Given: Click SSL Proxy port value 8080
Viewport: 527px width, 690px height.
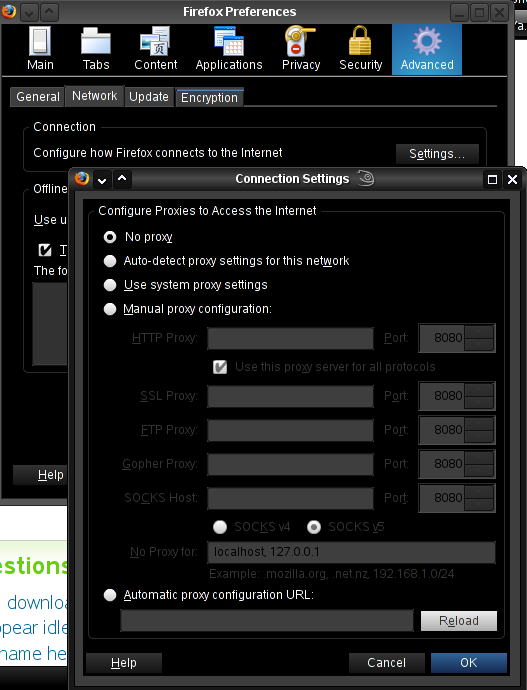Looking at the screenshot, I should (448, 396).
